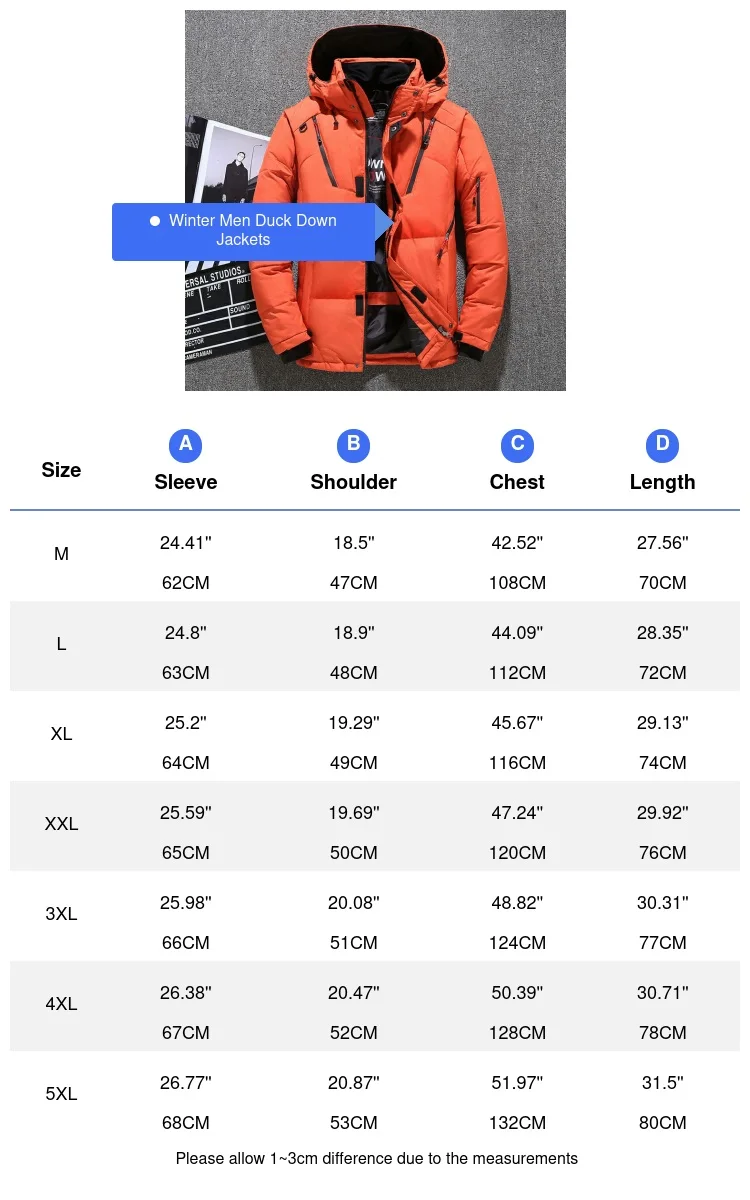Click the L size row label
The image size is (750, 1200).
pos(61,644)
